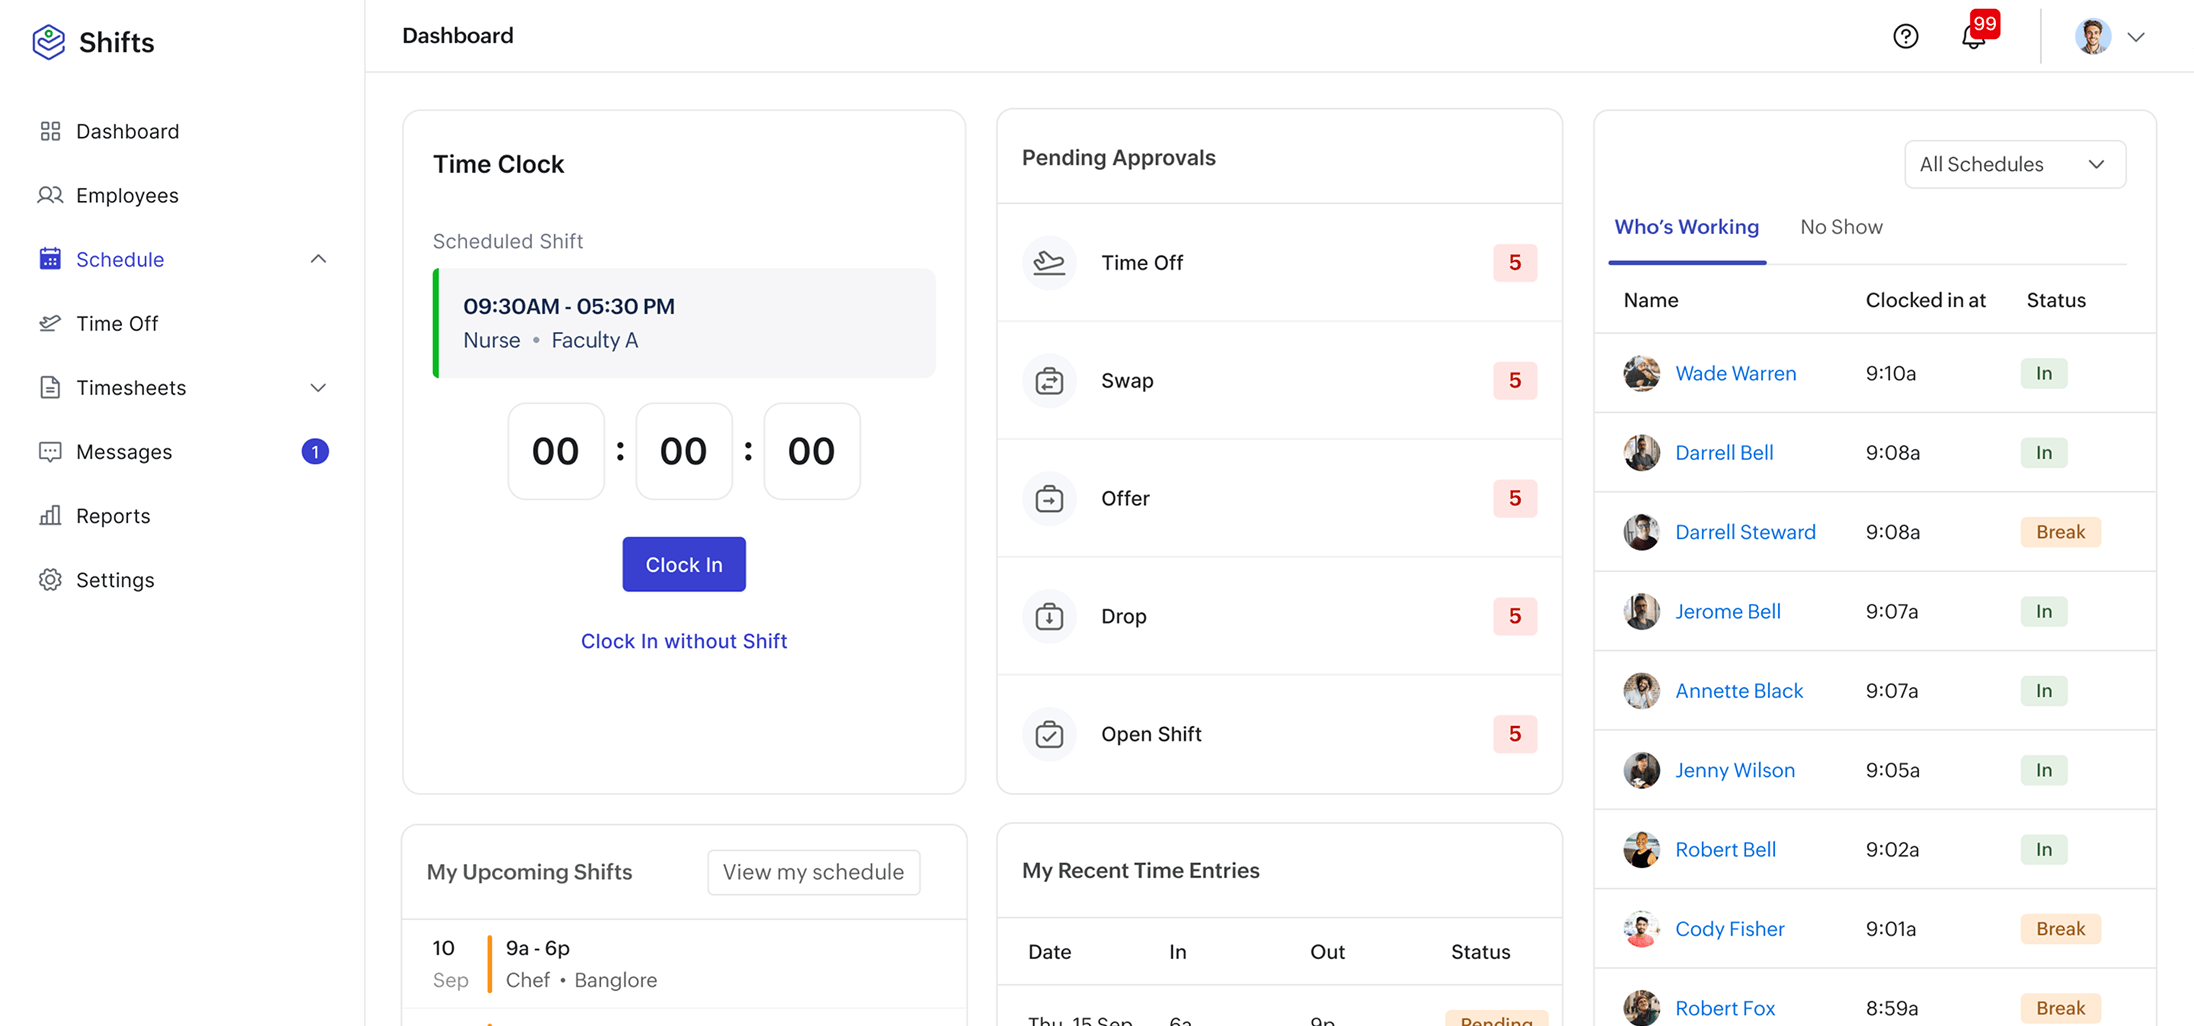This screenshot has height=1026, width=2194.
Task: Click the Messages chat icon
Action: click(50, 451)
